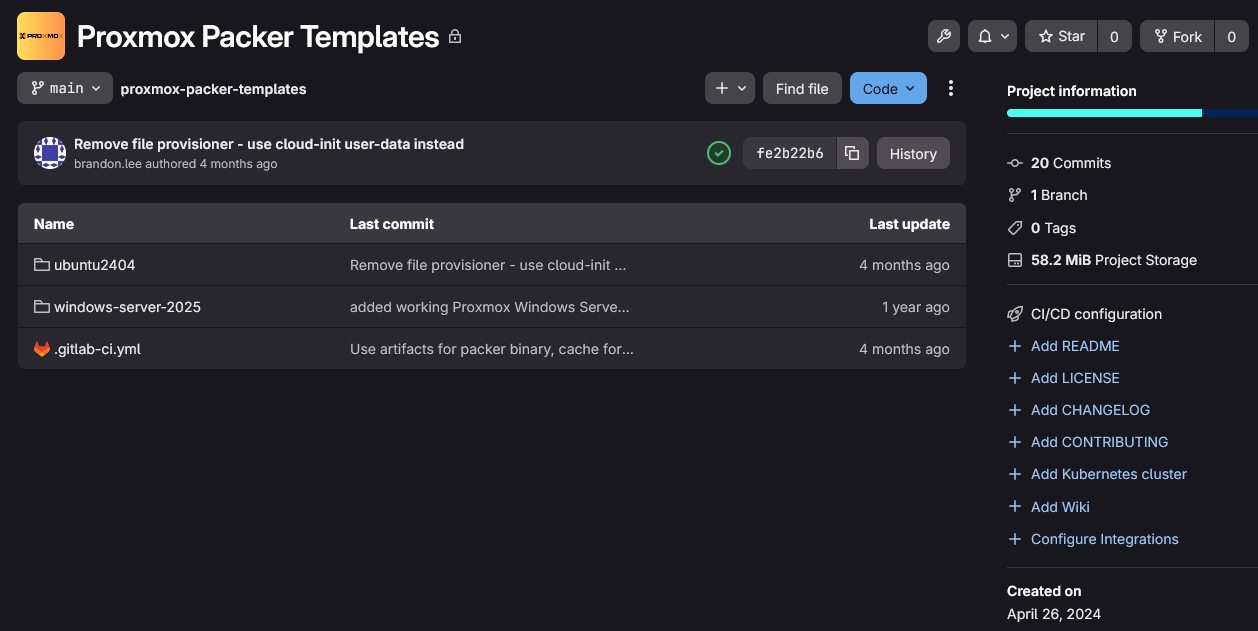
Task: Click the plus icon beside Add README
Action: click(1015, 346)
